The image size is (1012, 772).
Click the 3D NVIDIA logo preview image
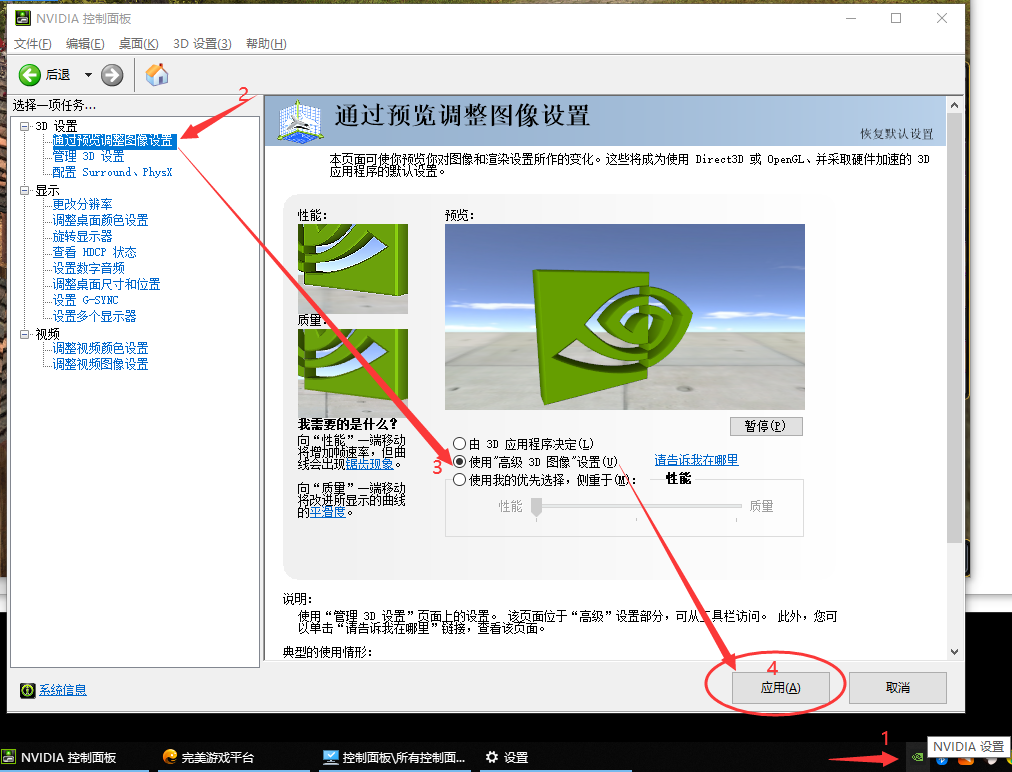[625, 317]
